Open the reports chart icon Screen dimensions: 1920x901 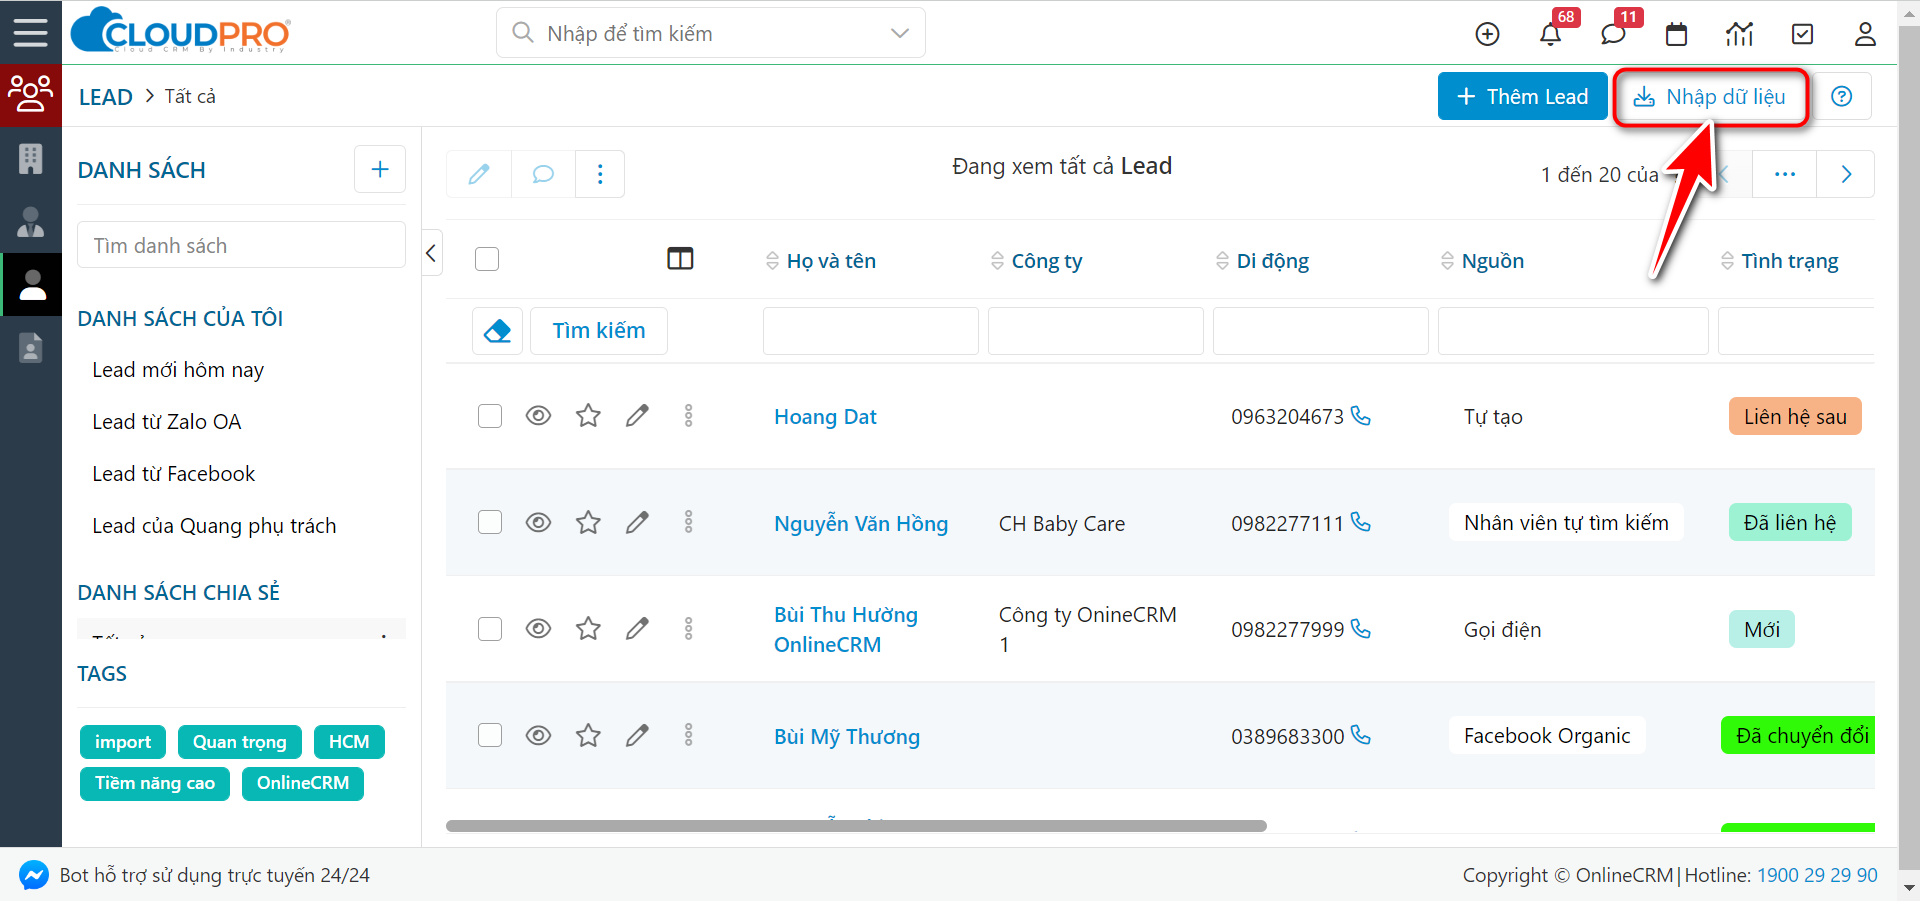pyautogui.click(x=1739, y=34)
